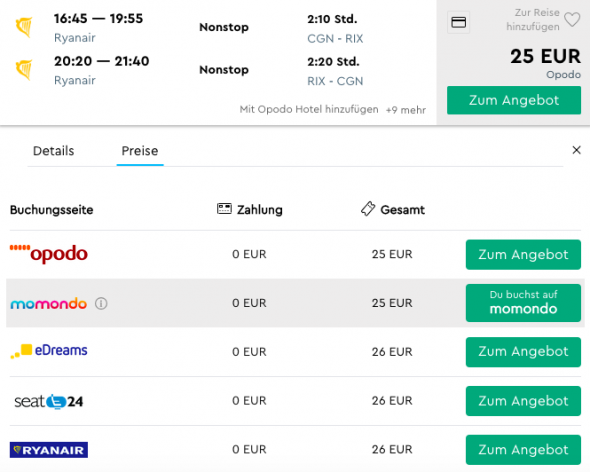Click Zum Angebot in the Ryanair row
This screenshot has height=472, width=590.
[x=523, y=450]
